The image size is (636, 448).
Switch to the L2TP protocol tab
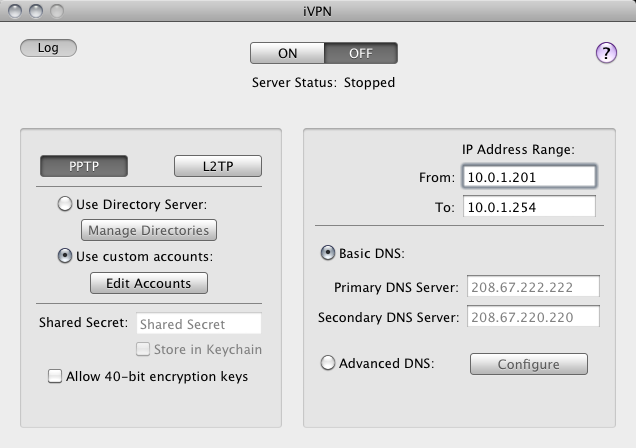pyautogui.click(x=217, y=166)
